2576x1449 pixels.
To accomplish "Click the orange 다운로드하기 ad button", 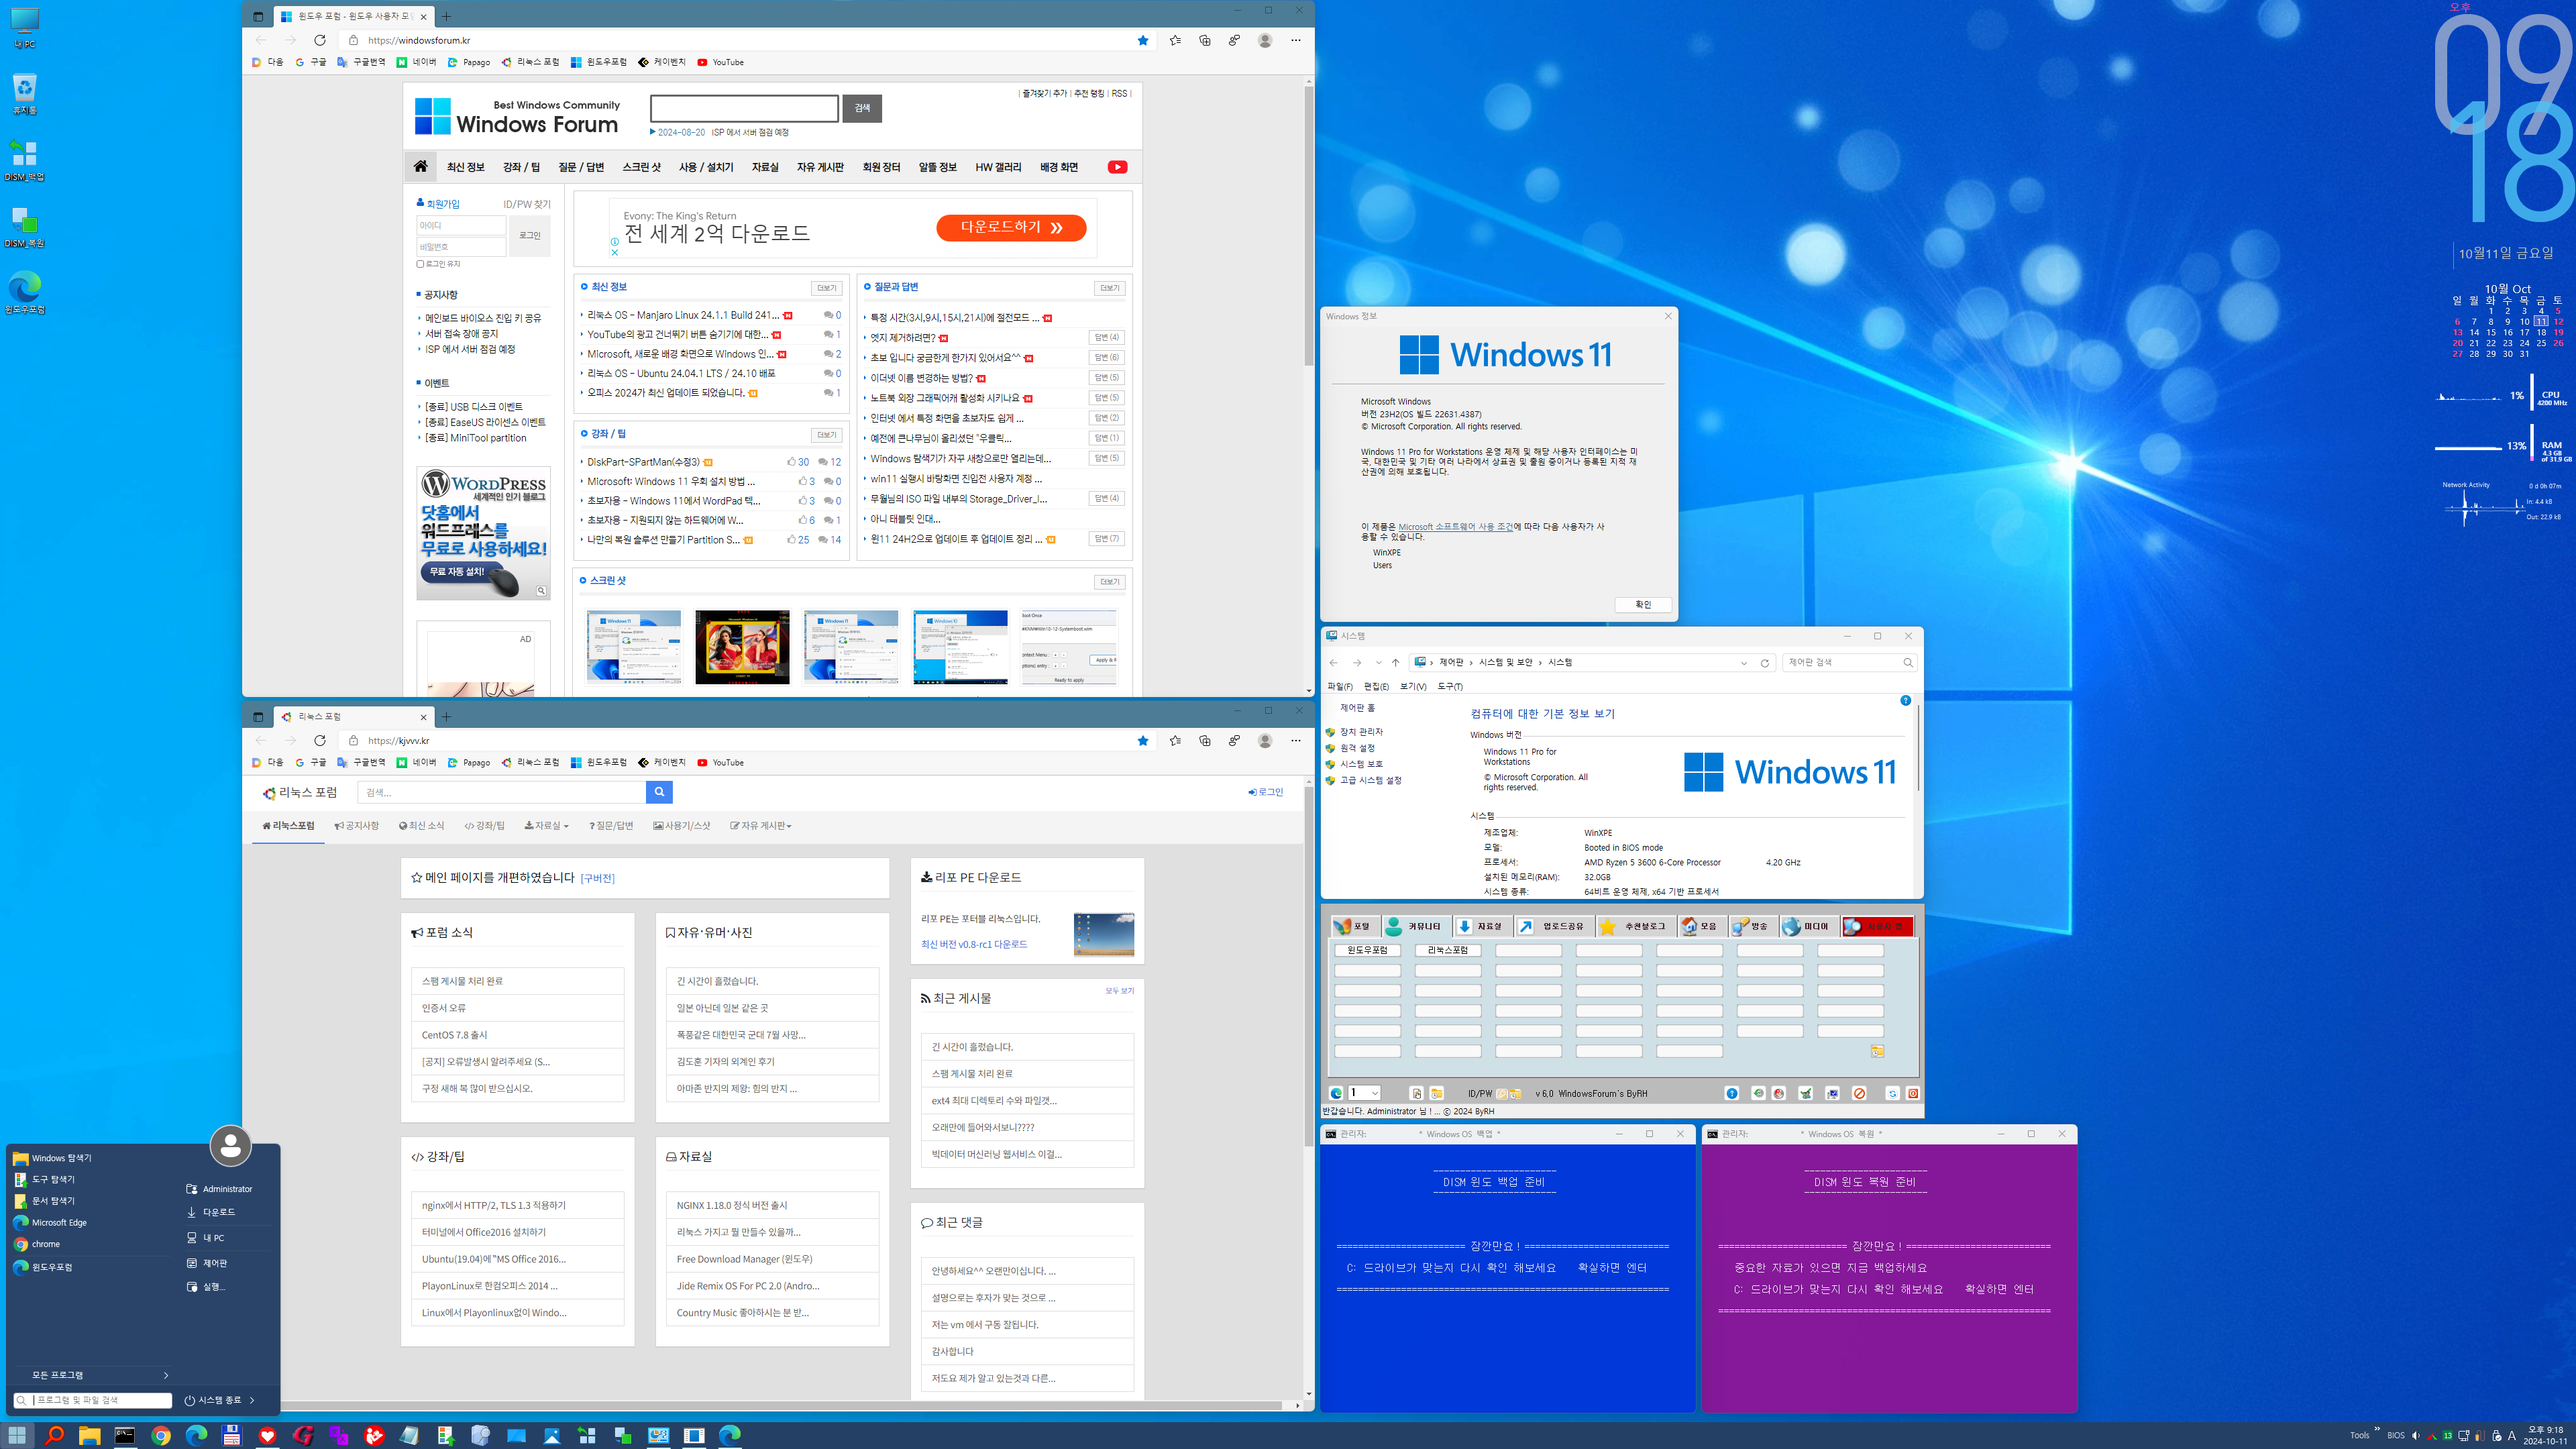I will point(1011,228).
